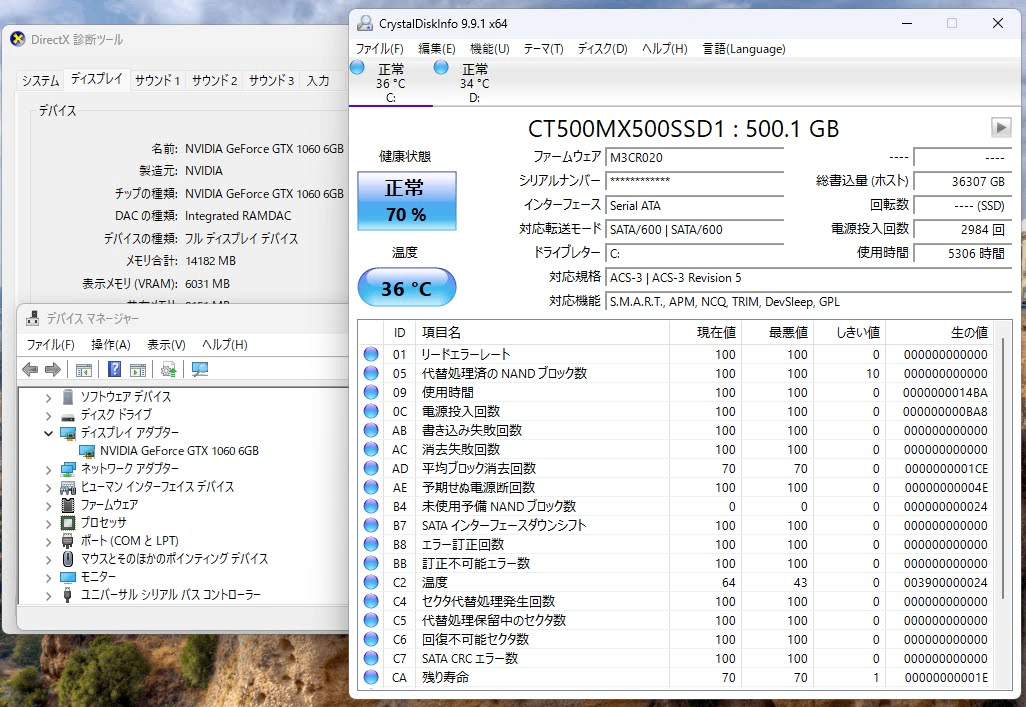
Task: Click the 現在値 column header
Action: [x=705, y=333]
